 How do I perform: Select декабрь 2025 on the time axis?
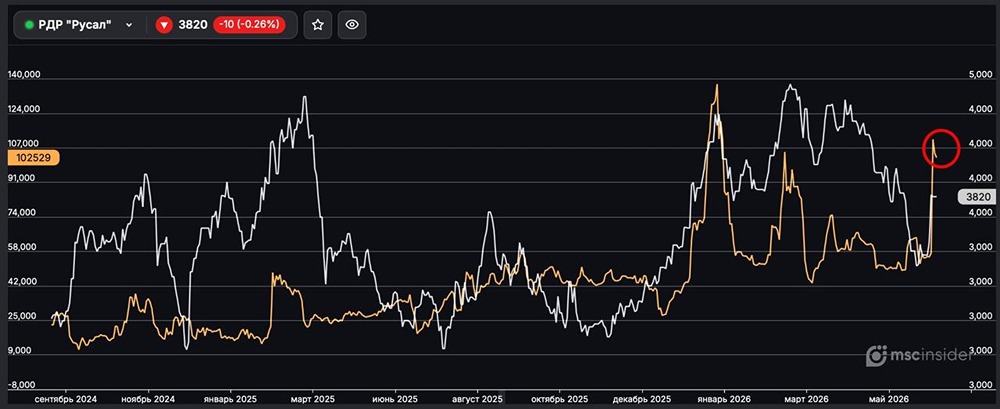coord(642,399)
